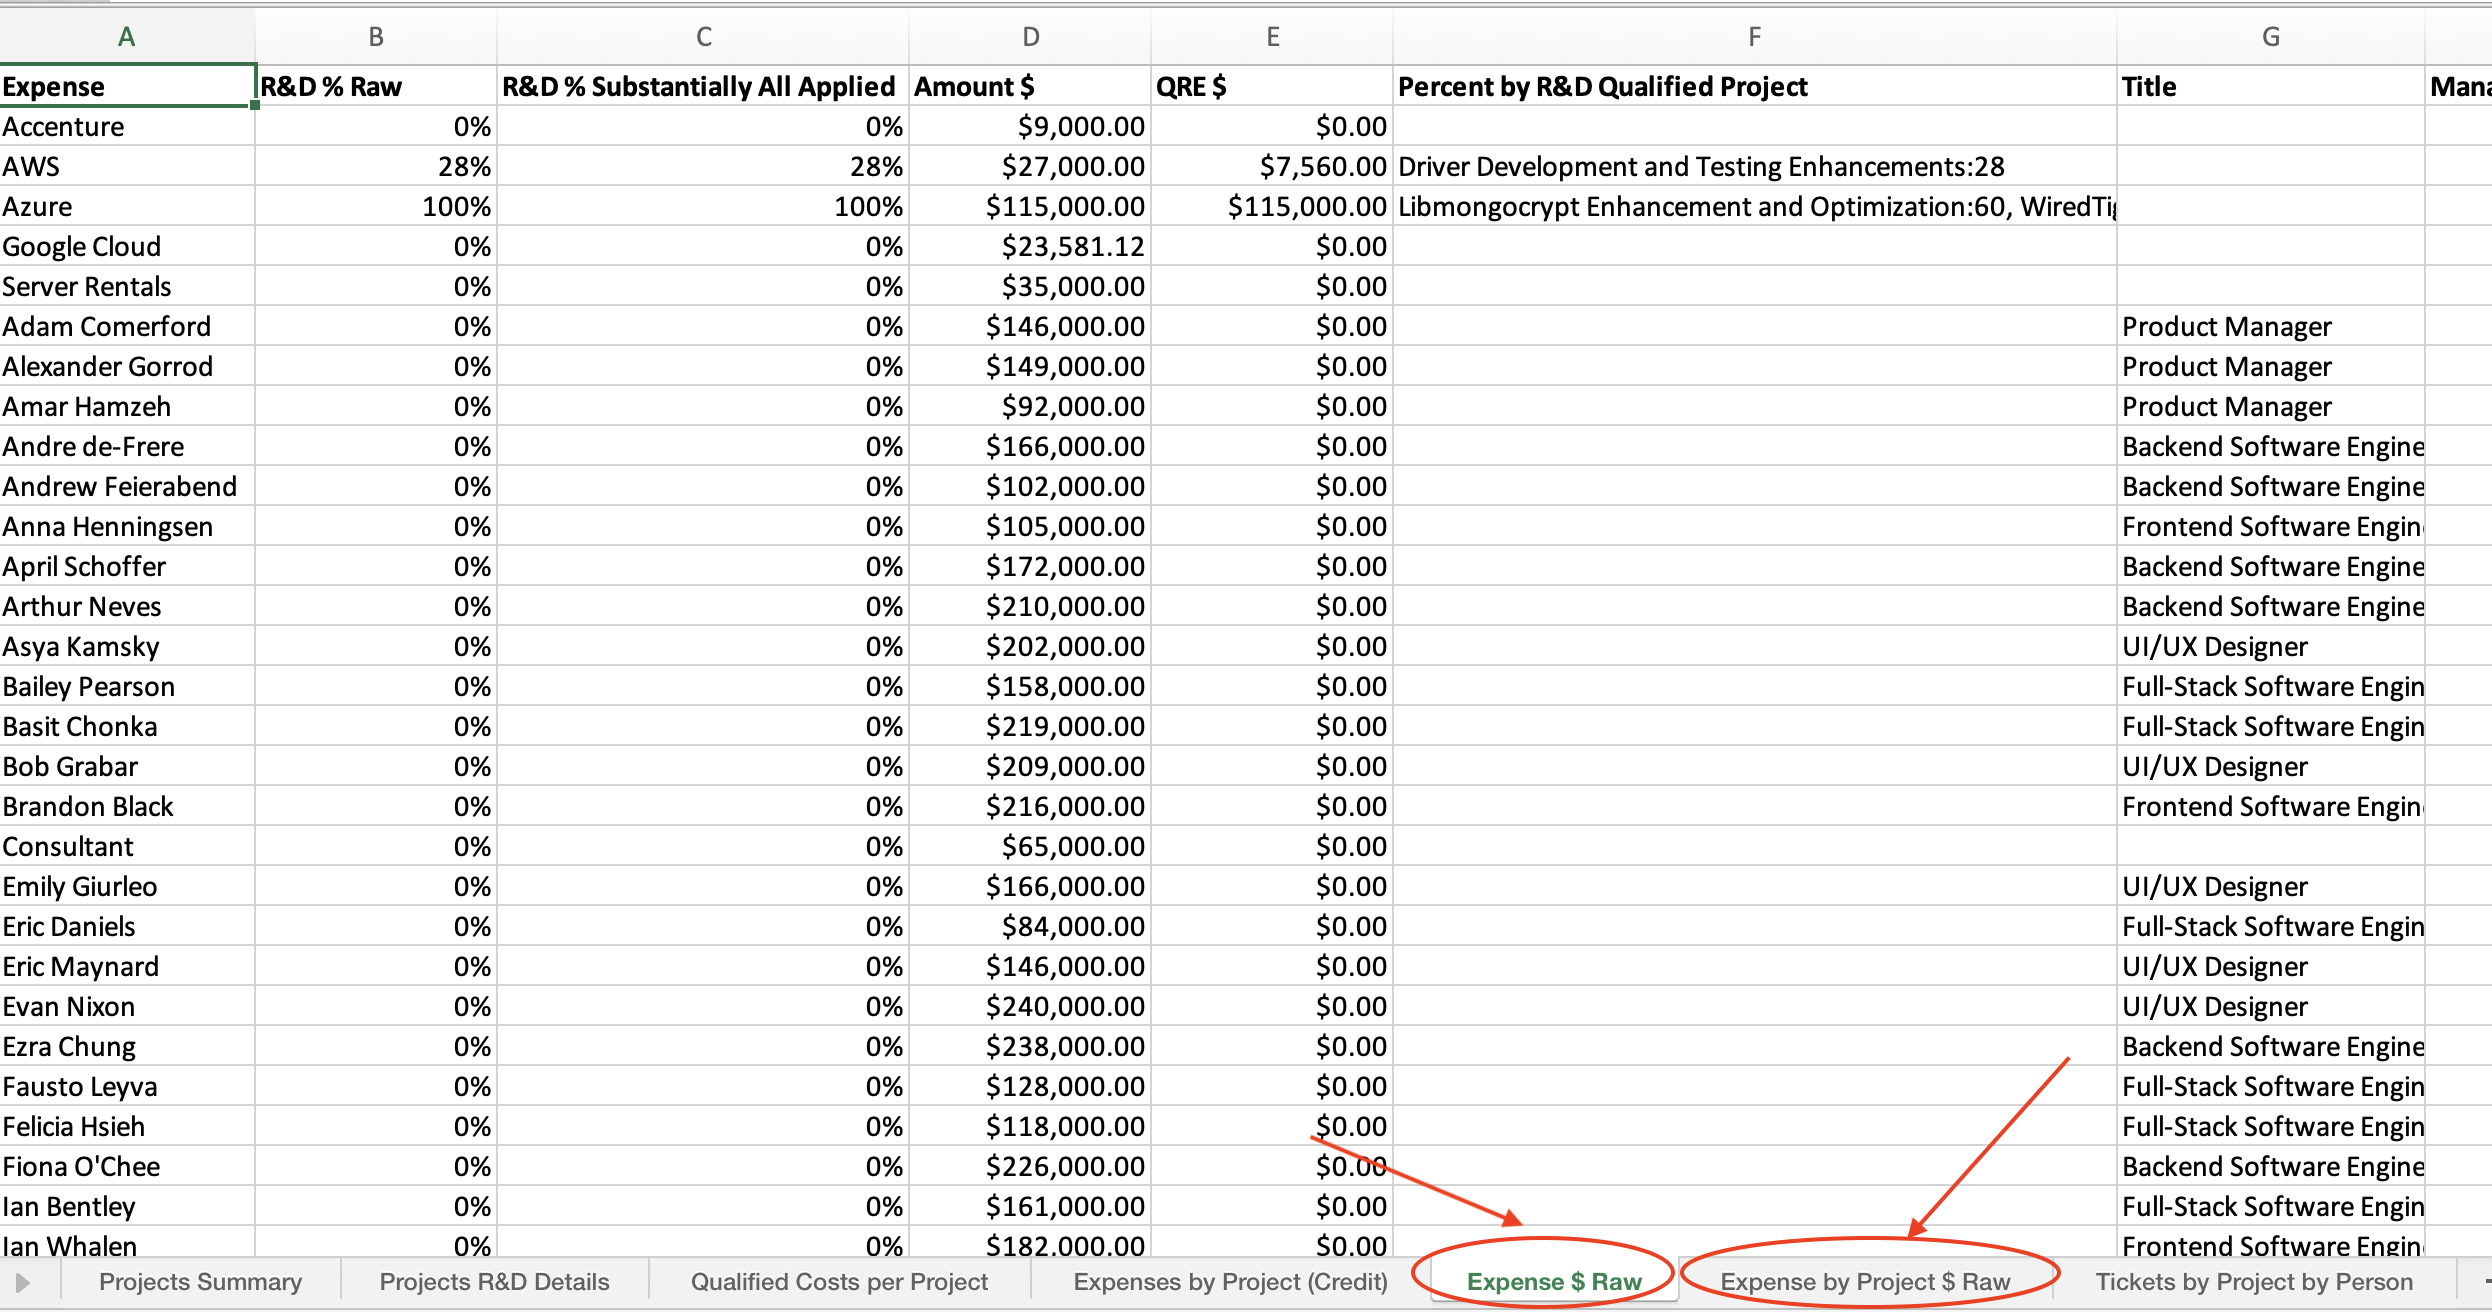Select column F header
Viewport: 2492px width, 1312px height.
tap(1754, 37)
